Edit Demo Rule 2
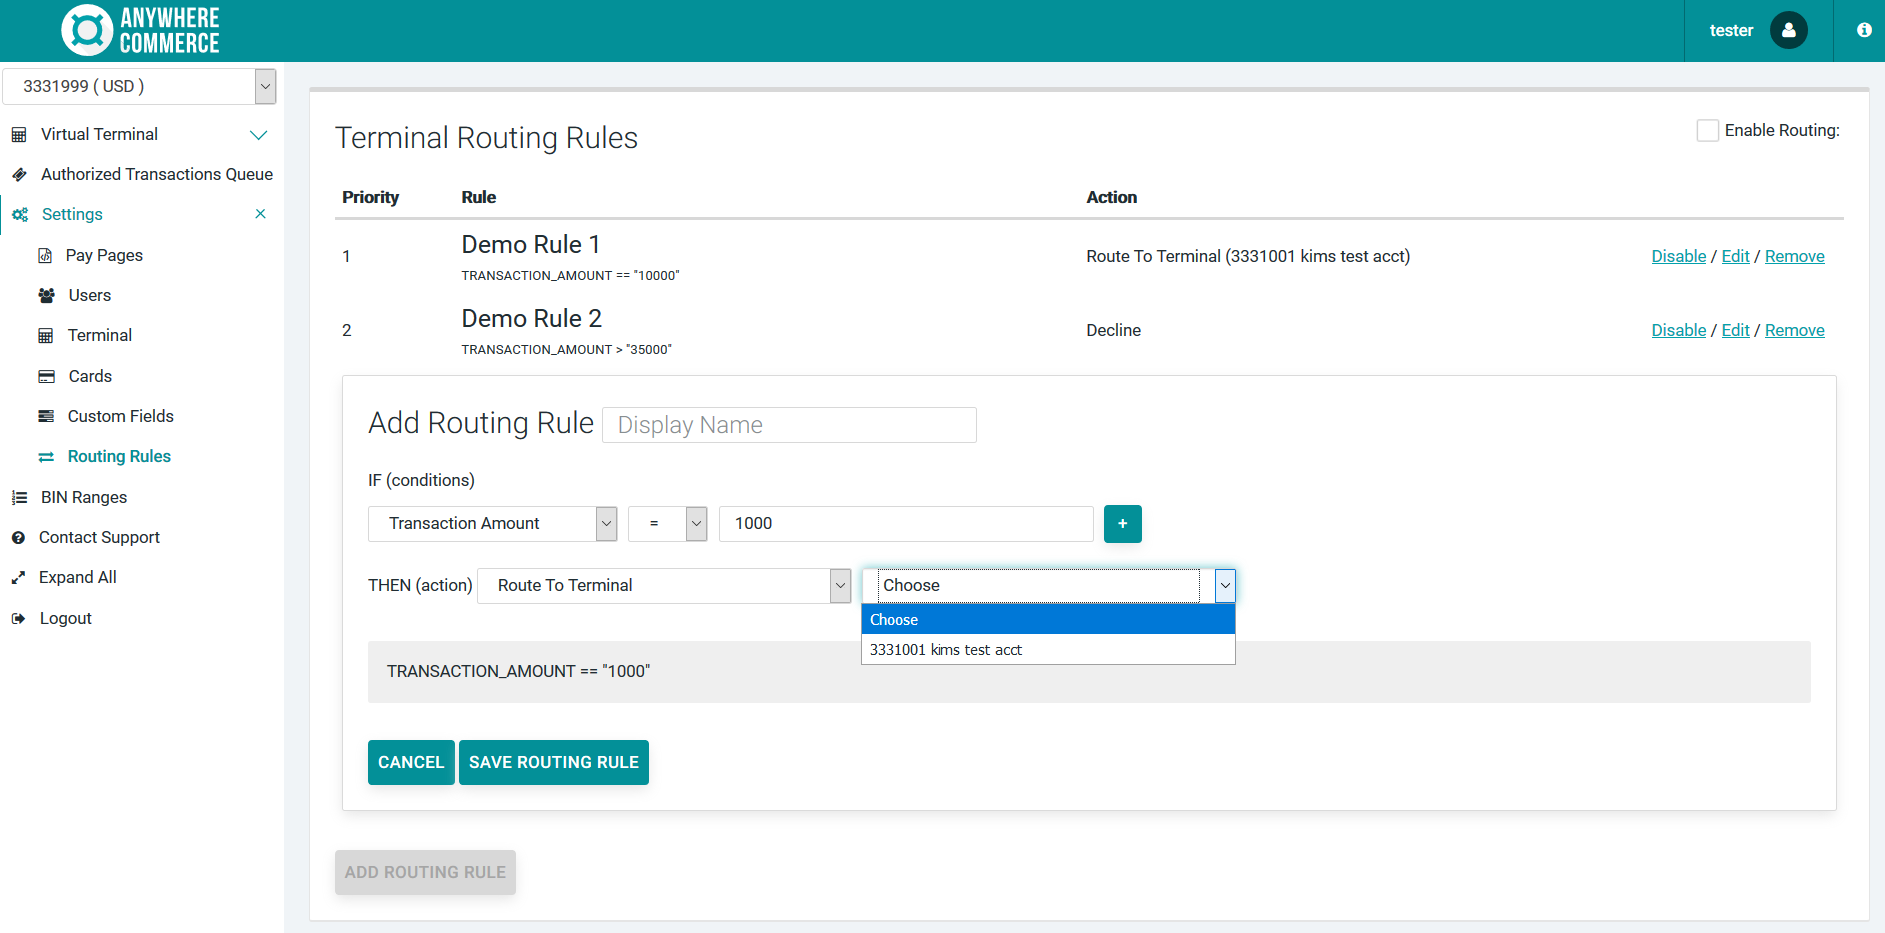Screen dimensions: 1885x933 (x=1735, y=331)
